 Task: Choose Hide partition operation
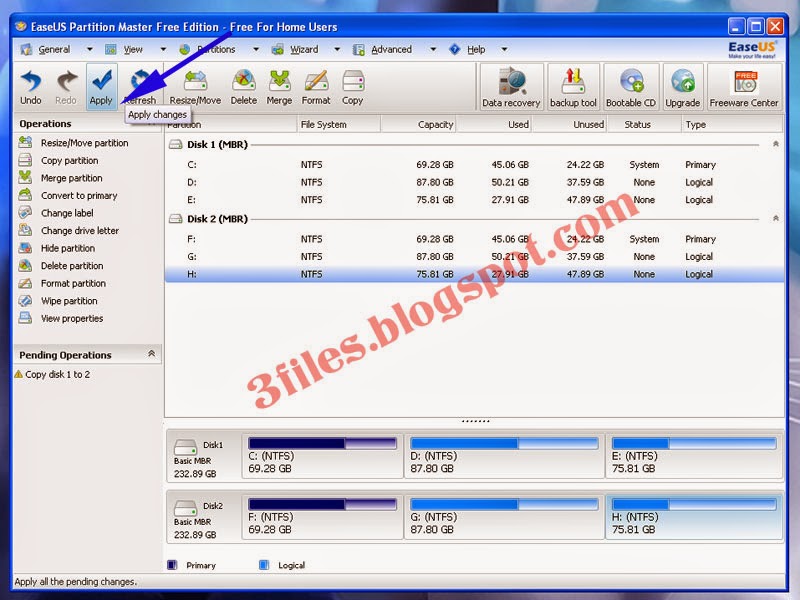coord(57,248)
